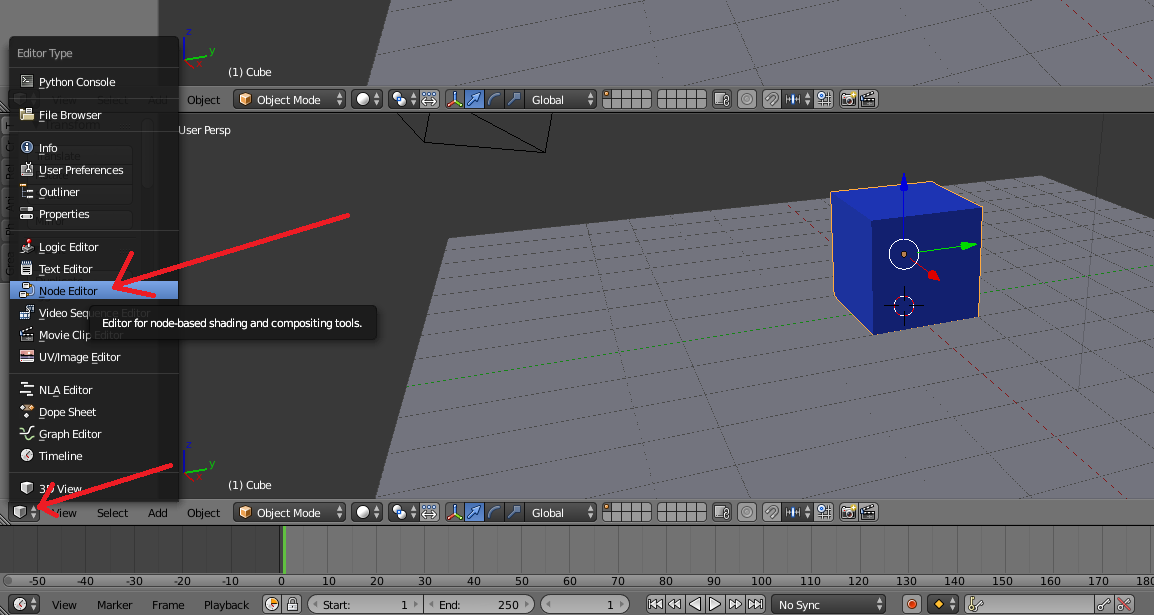This screenshot has height=615, width=1154.
Task: Select User Preferences editor type
Action: click(x=93, y=170)
